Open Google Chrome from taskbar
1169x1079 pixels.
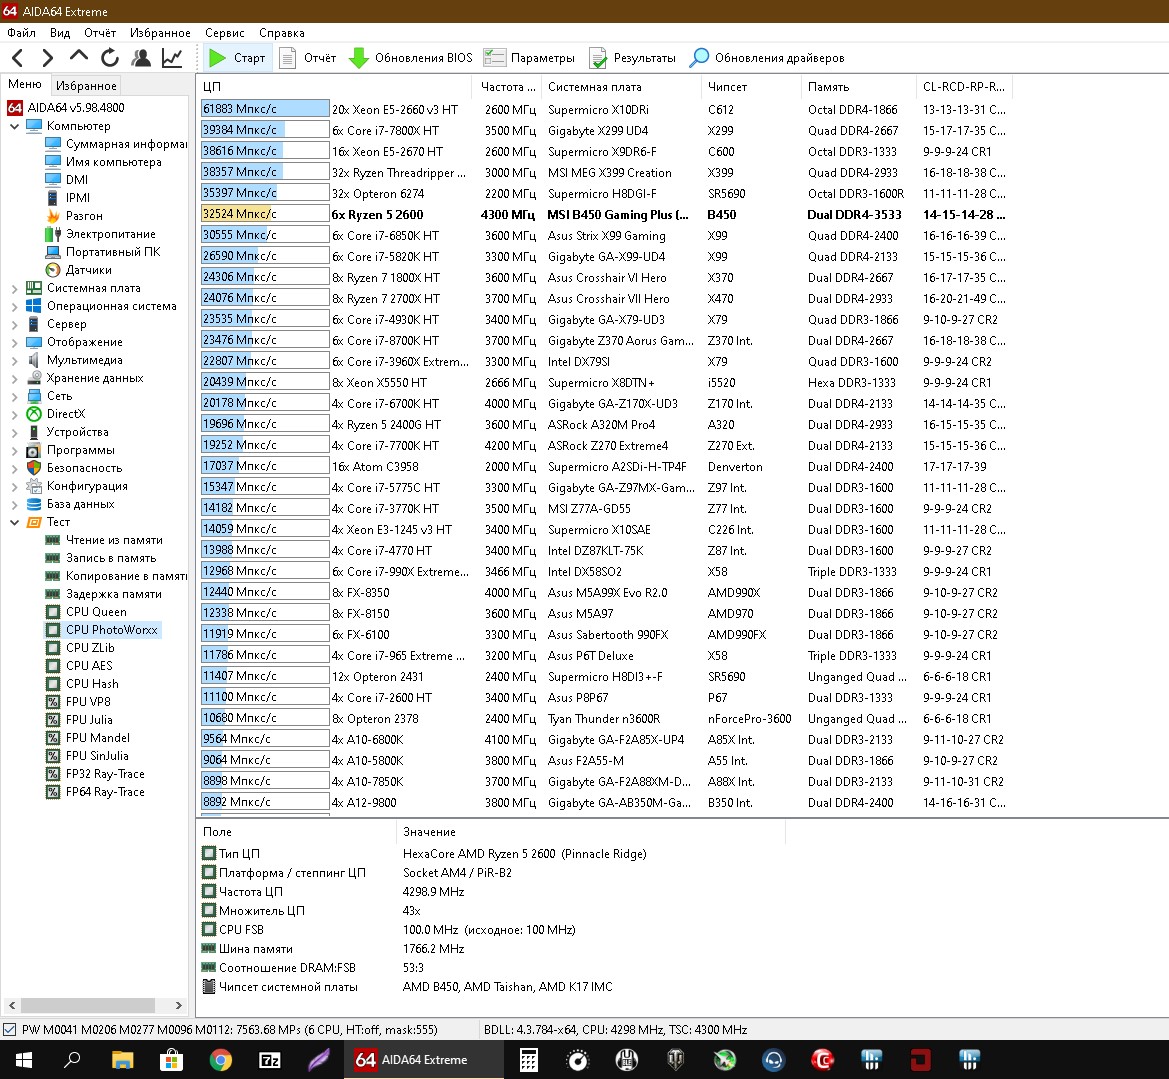(x=221, y=1060)
